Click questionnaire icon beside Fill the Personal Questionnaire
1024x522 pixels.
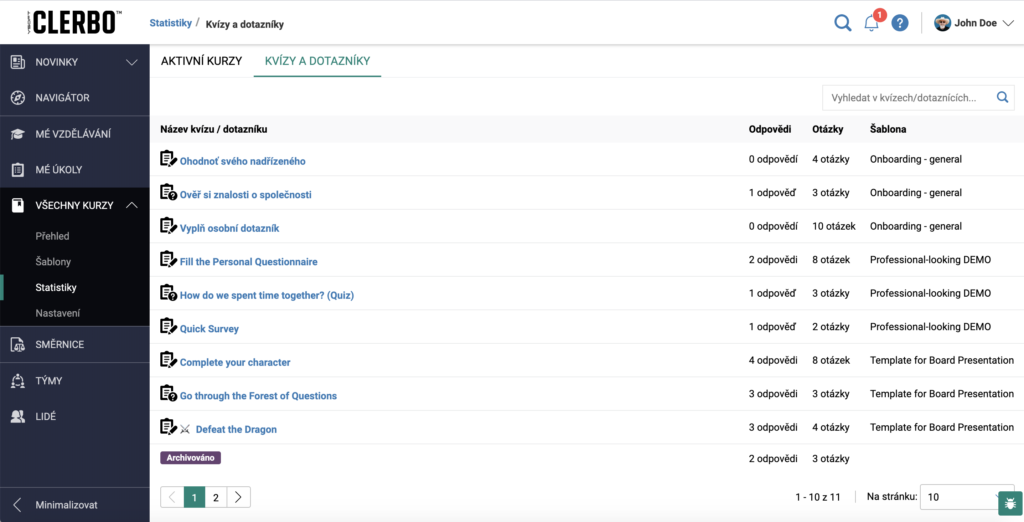168,259
